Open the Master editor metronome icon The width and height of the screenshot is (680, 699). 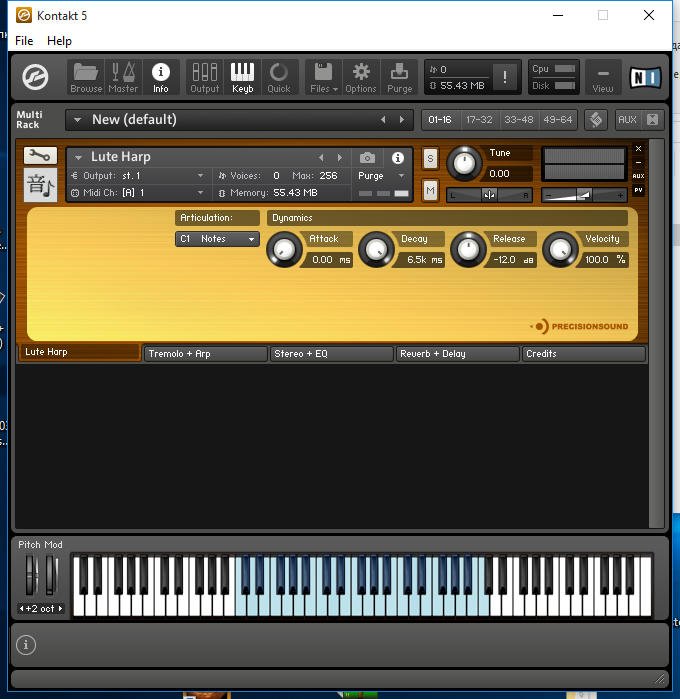[x=123, y=78]
